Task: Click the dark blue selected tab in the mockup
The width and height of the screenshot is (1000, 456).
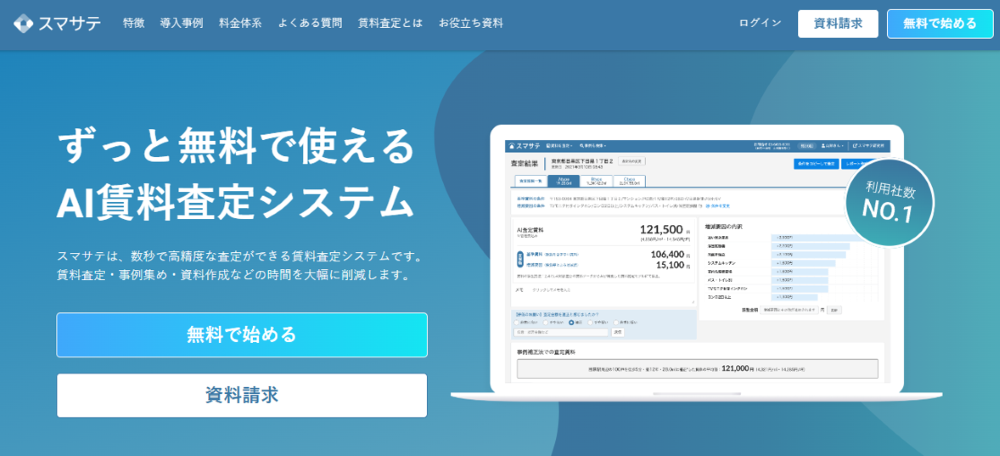Action: [x=563, y=181]
